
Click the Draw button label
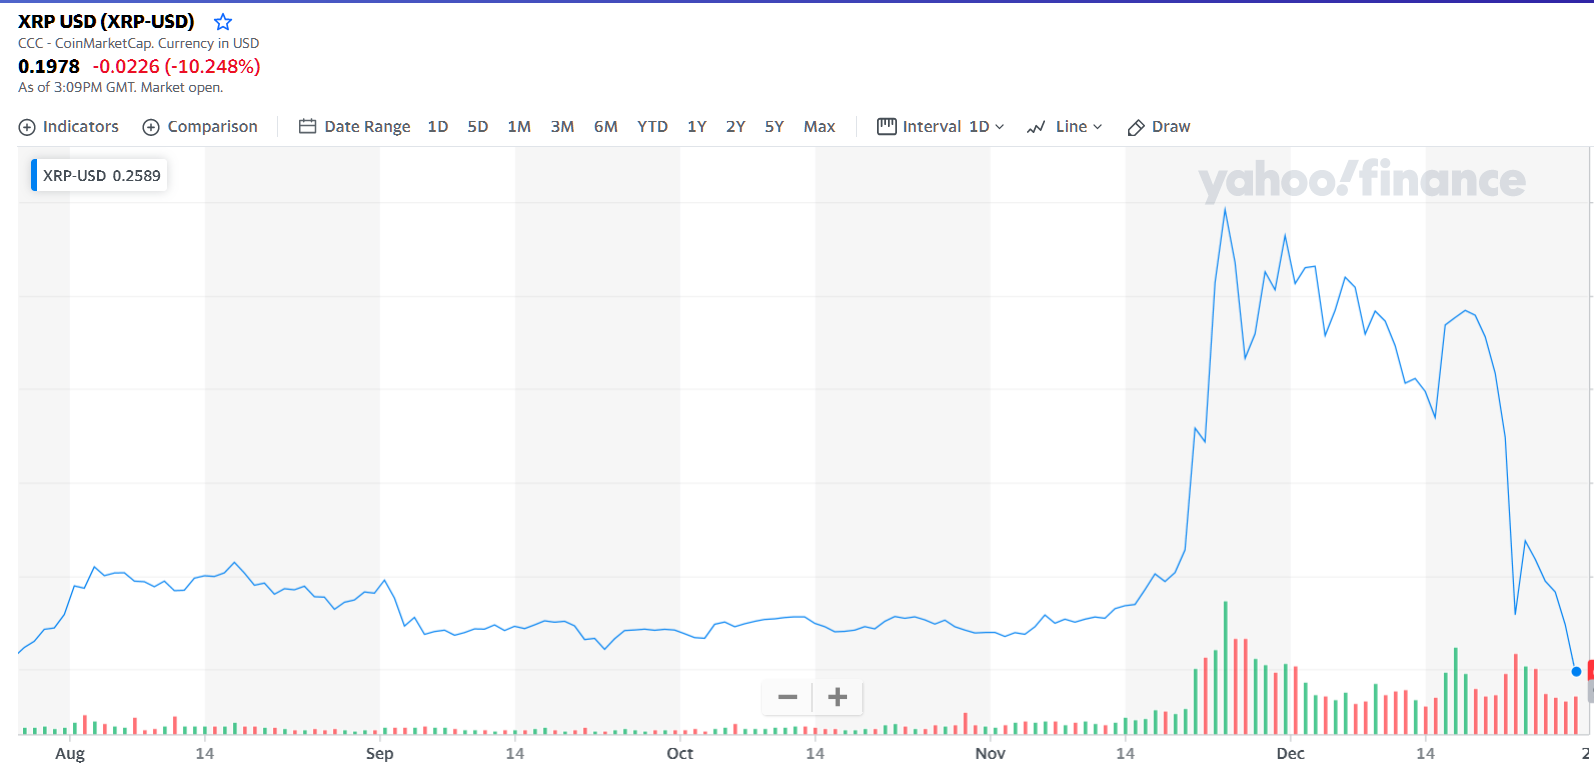(x=1171, y=127)
